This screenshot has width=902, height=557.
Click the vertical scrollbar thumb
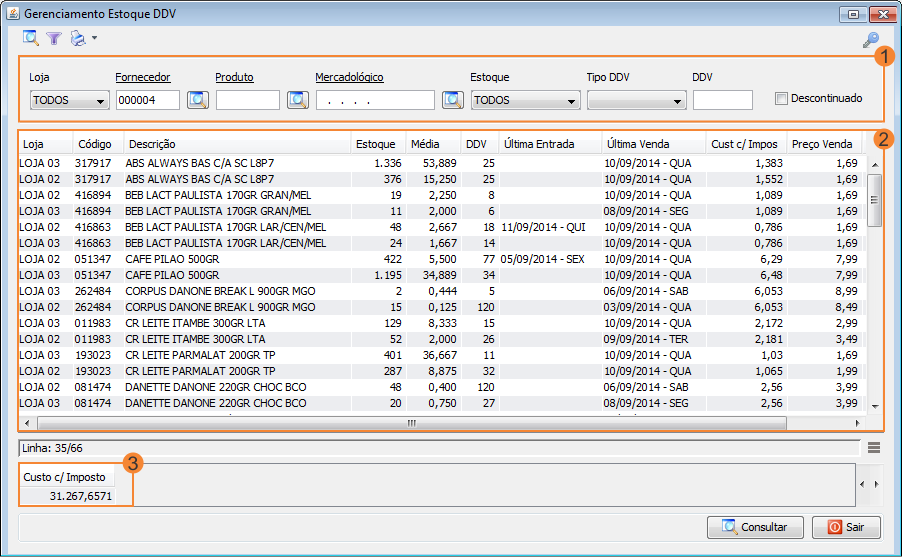tap(874, 200)
